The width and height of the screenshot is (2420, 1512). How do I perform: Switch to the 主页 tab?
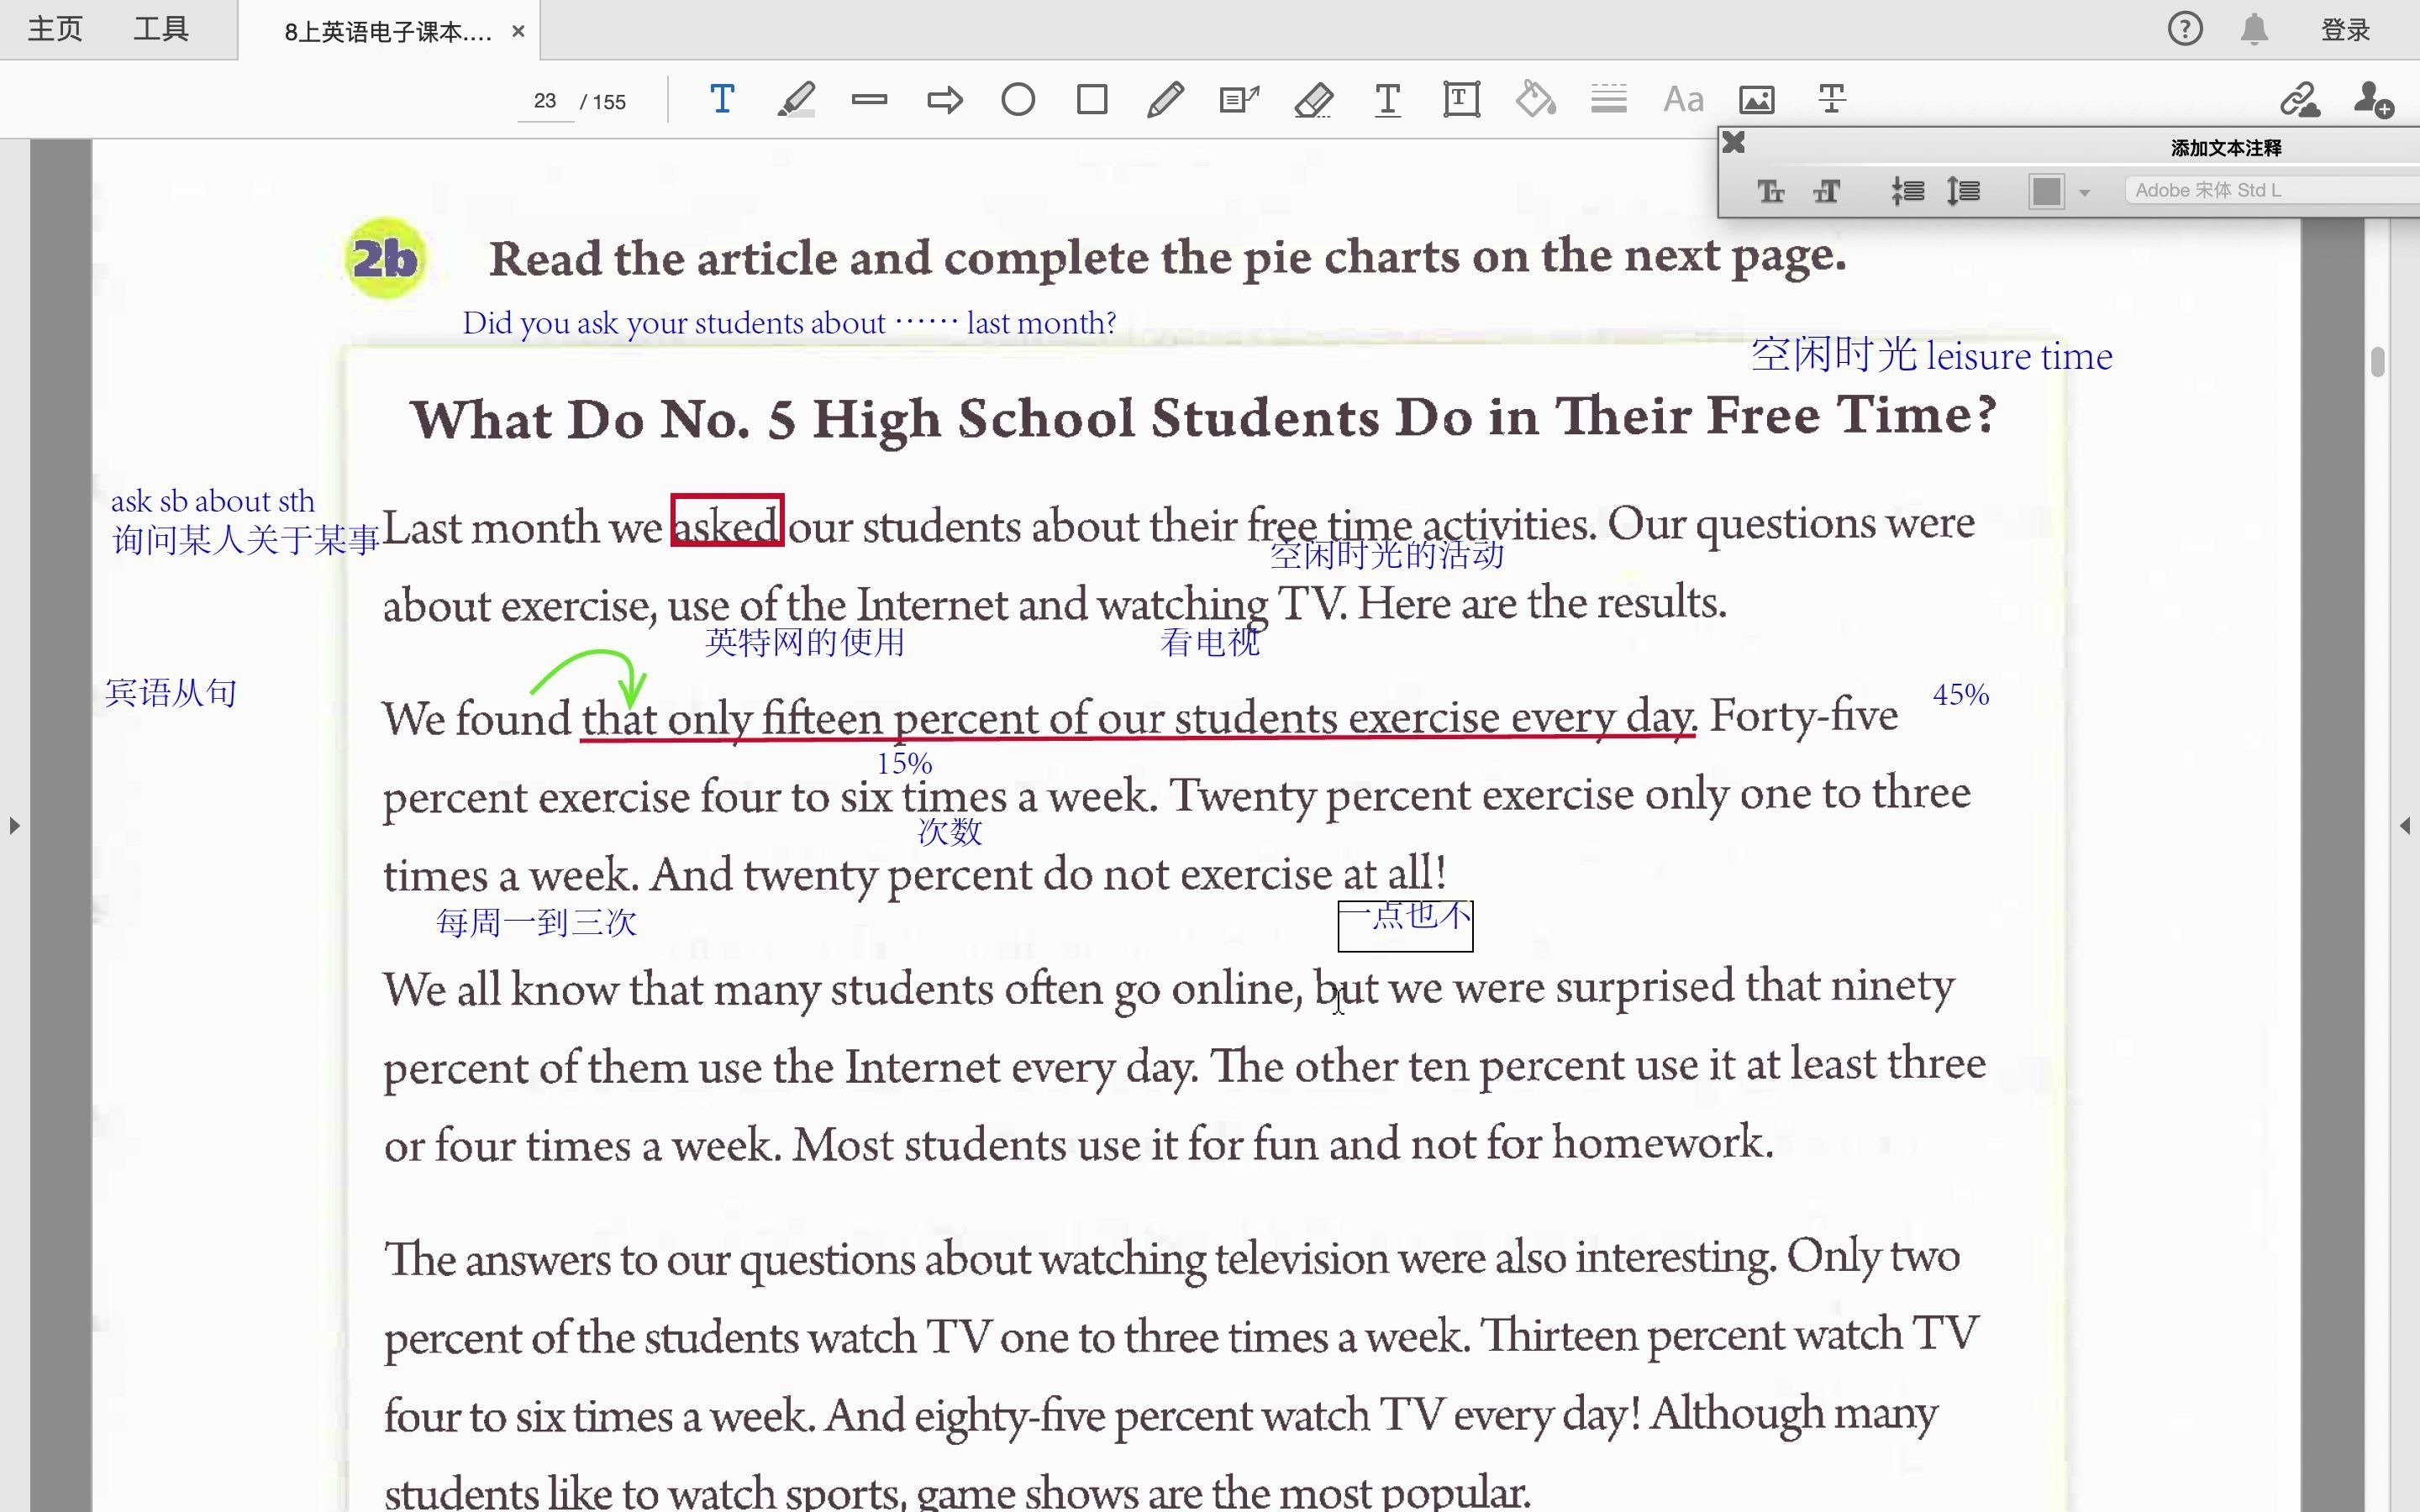click(55, 29)
